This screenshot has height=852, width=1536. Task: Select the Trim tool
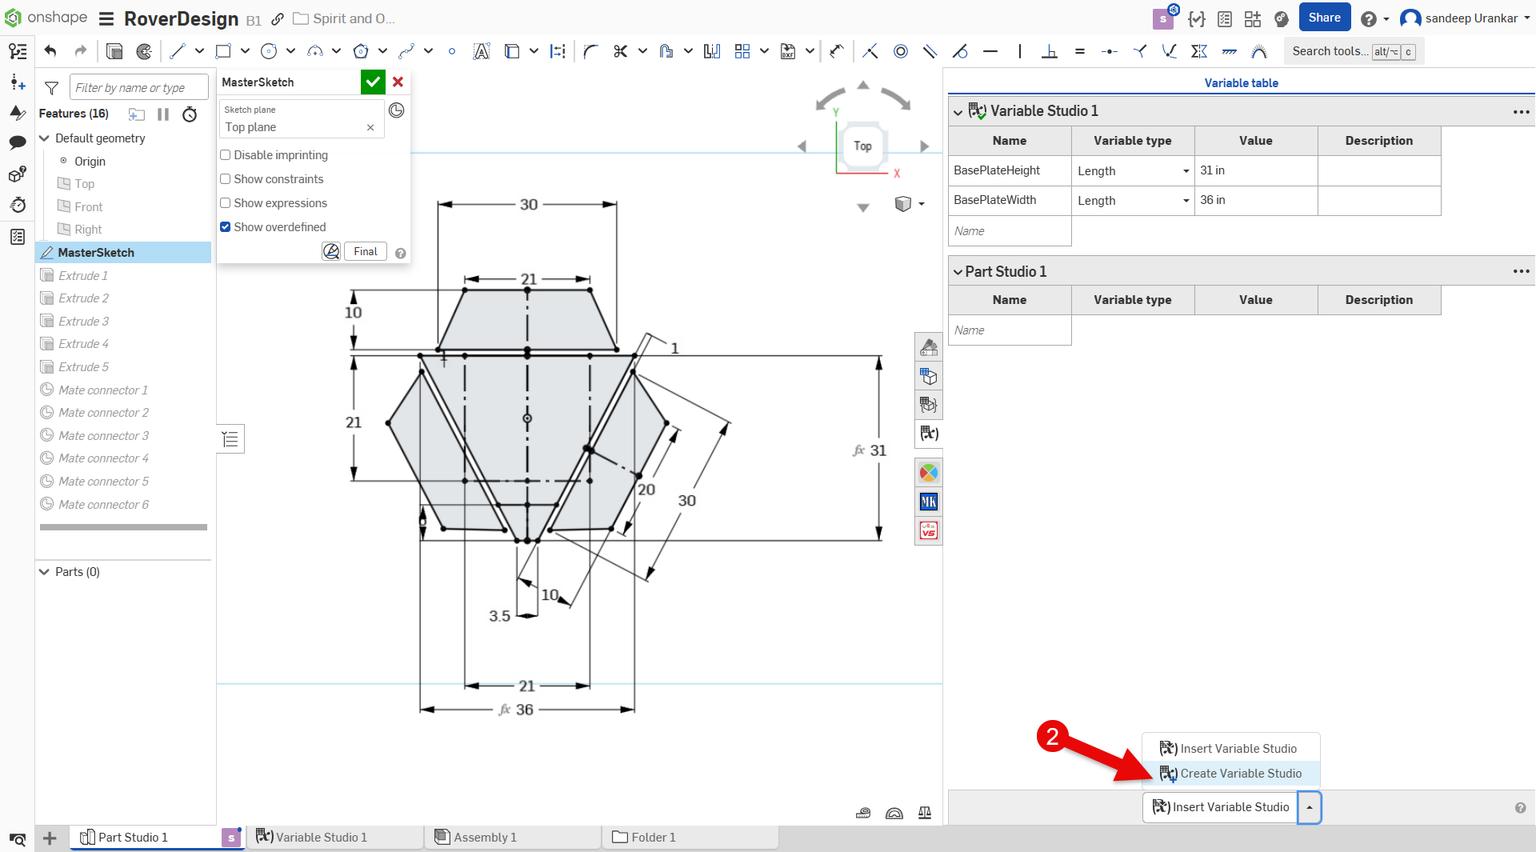(621, 51)
